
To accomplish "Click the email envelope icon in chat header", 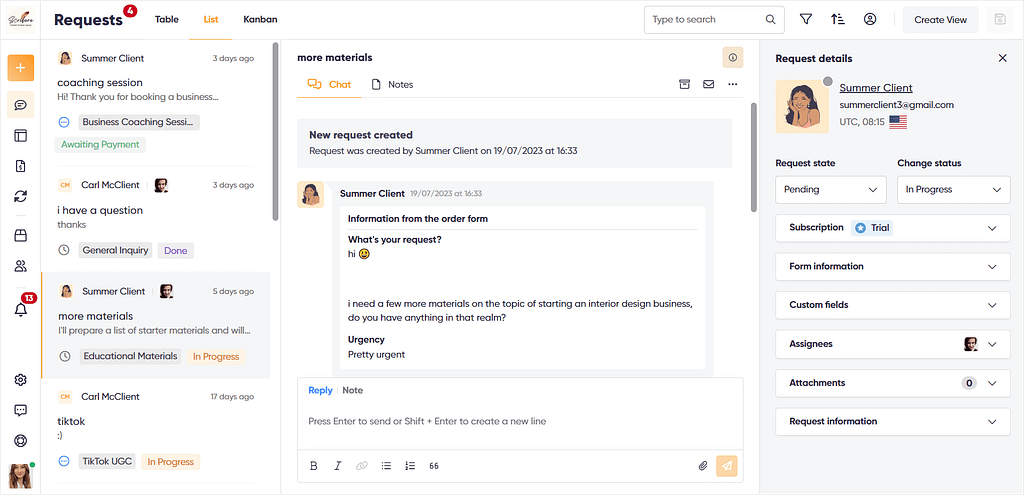I will pos(709,84).
